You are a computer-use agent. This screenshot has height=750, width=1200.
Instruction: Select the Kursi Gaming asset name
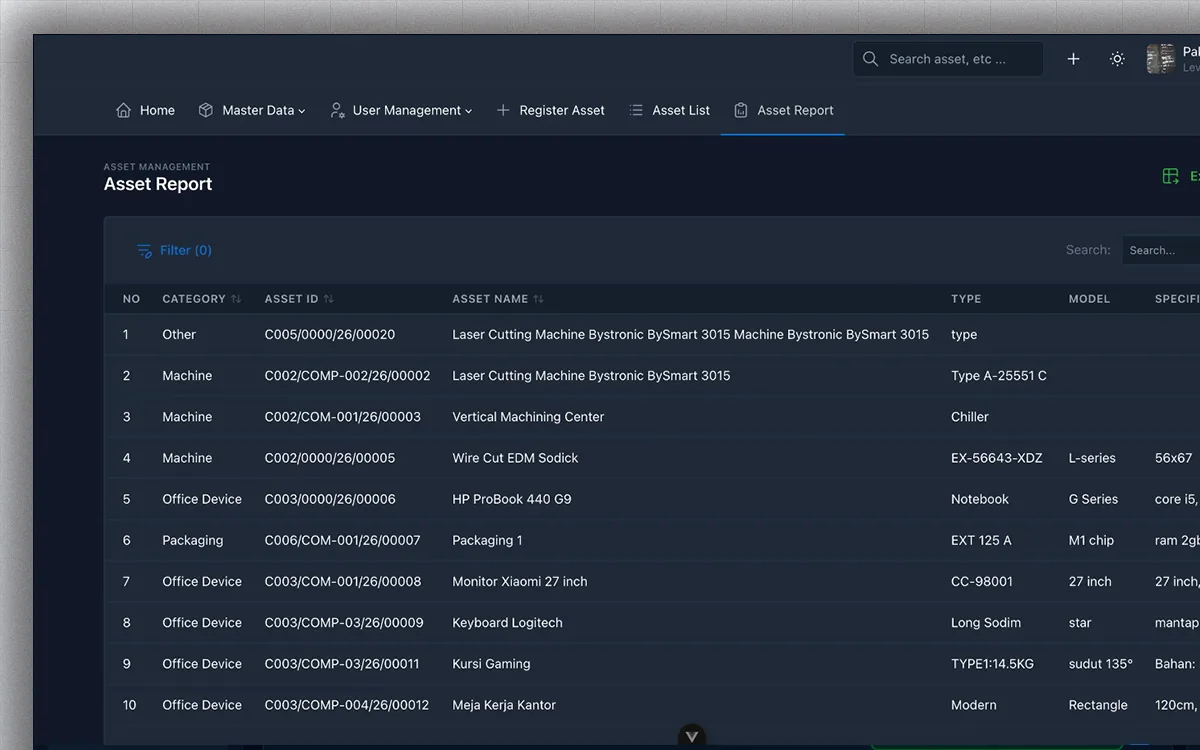pyautogui.click(x=491, y=663)
